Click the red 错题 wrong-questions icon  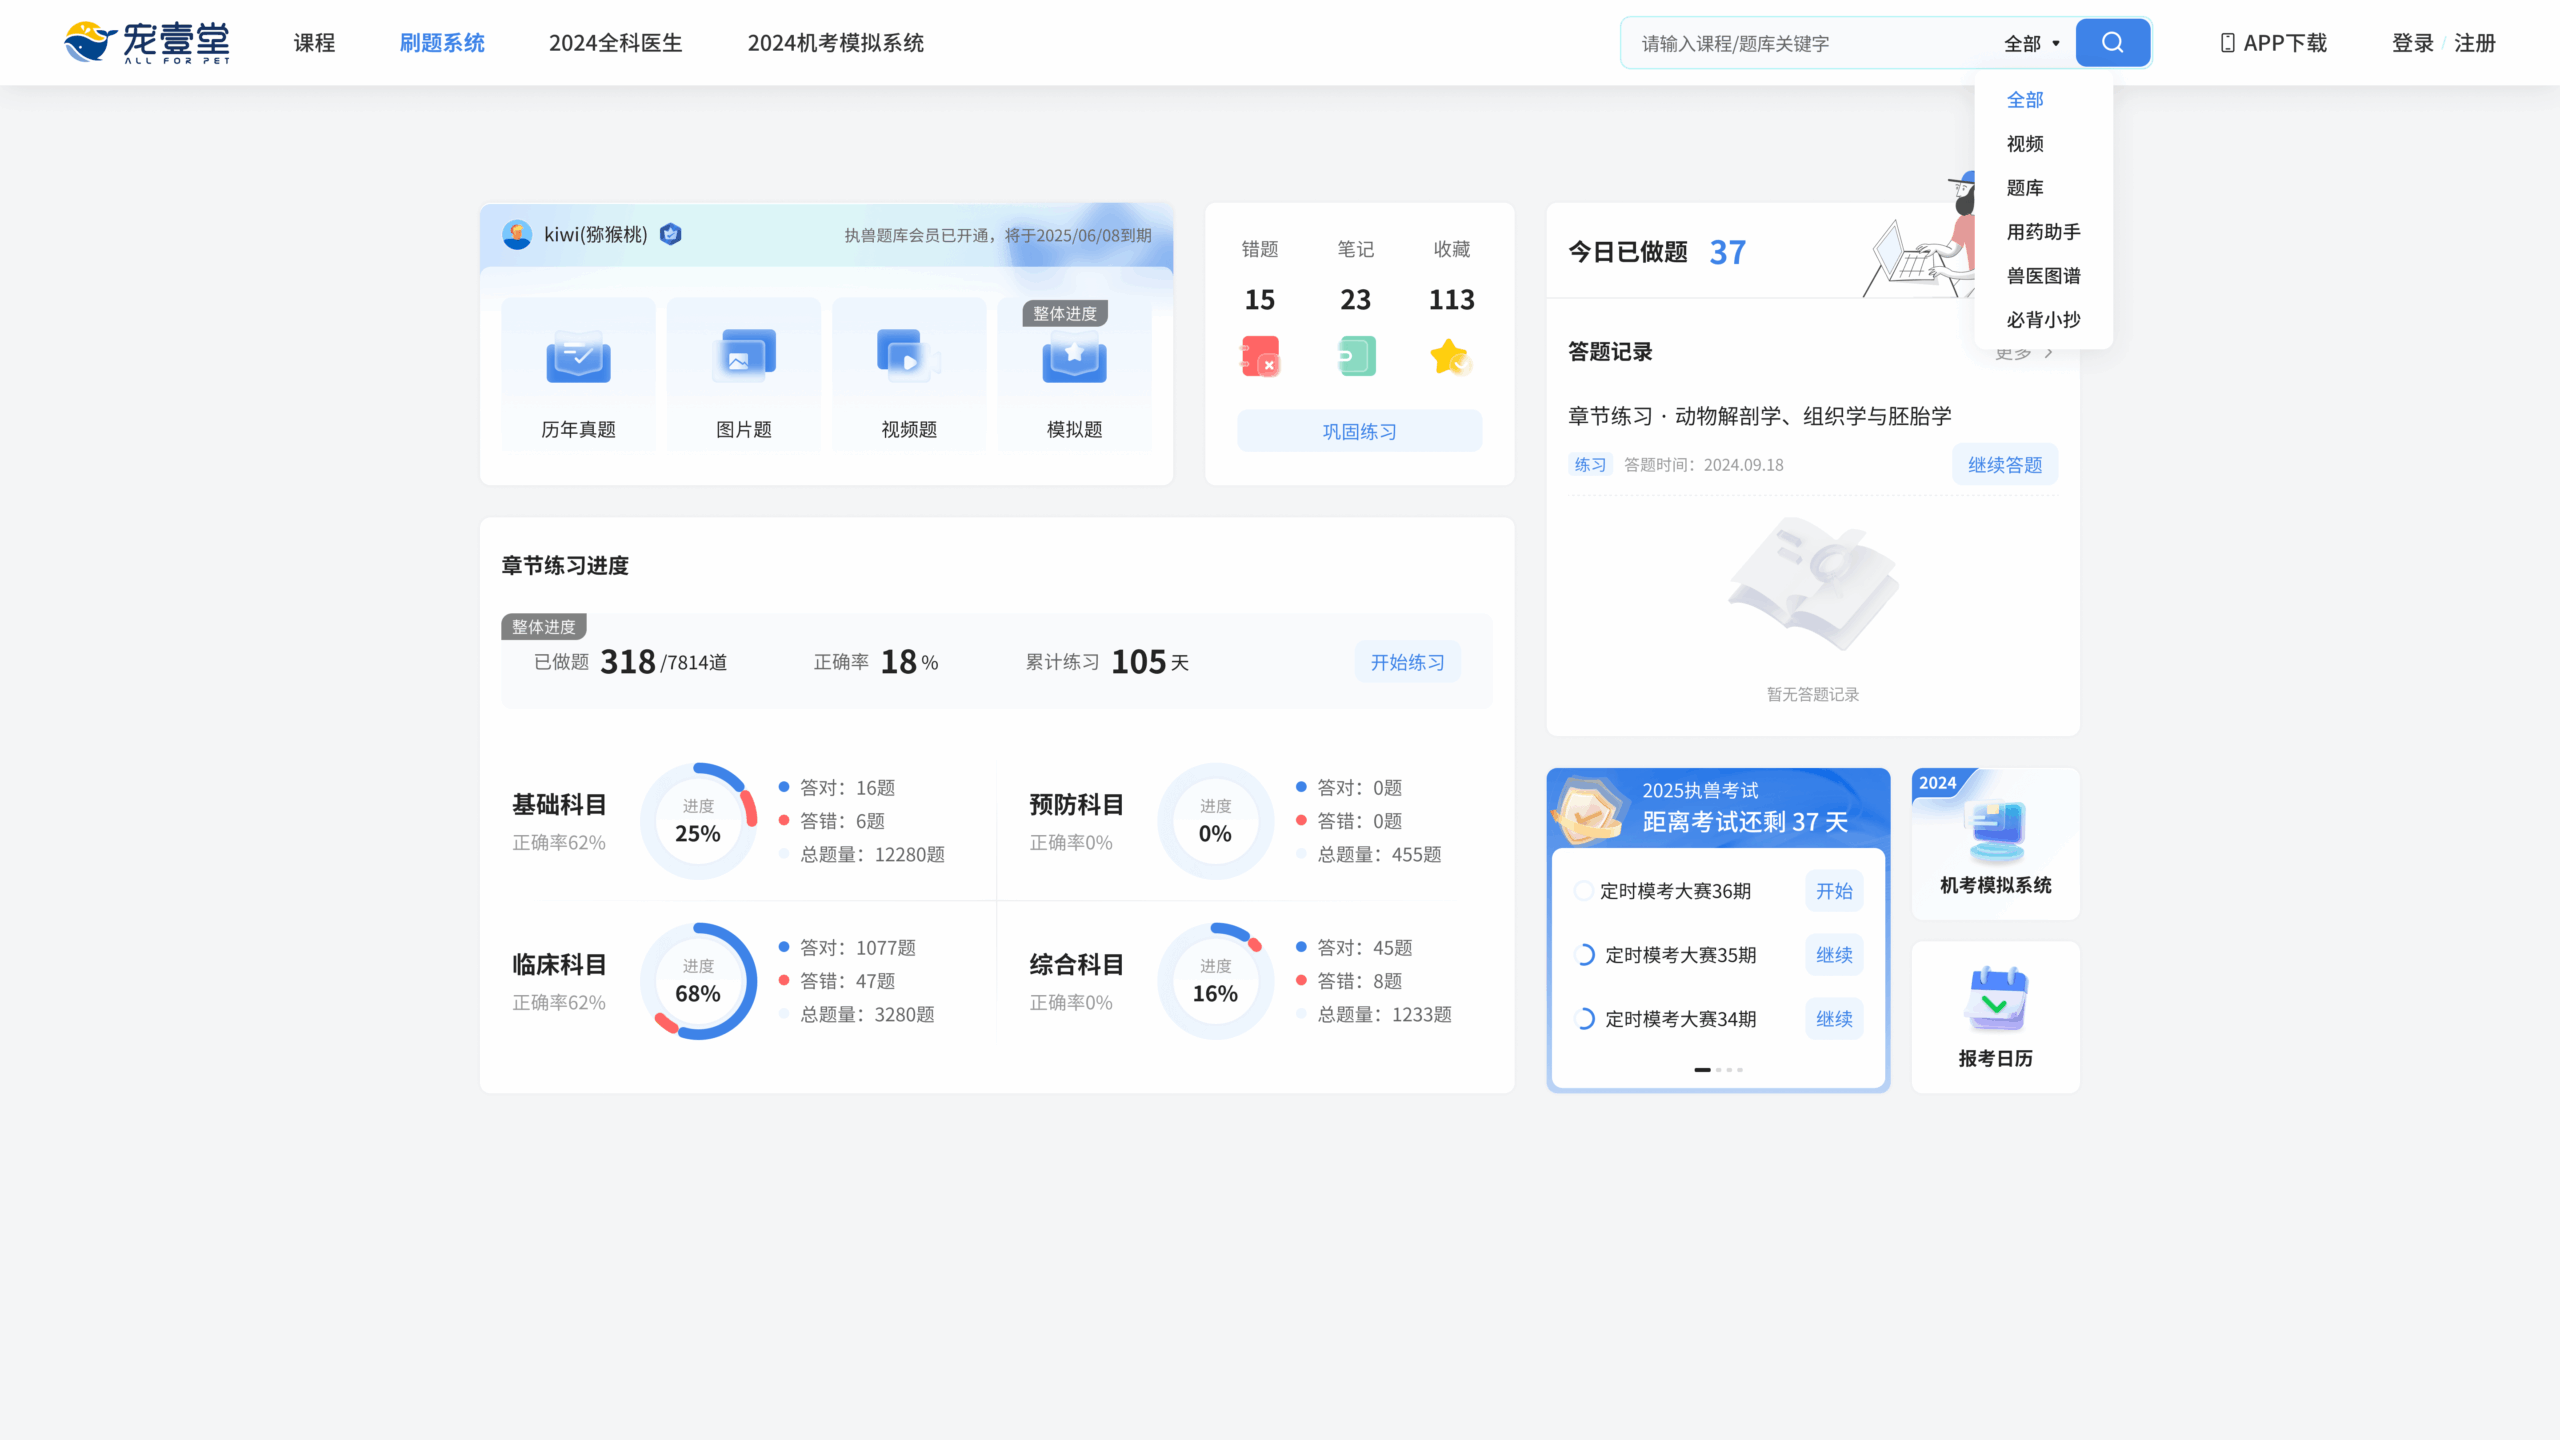[1260, 357]
